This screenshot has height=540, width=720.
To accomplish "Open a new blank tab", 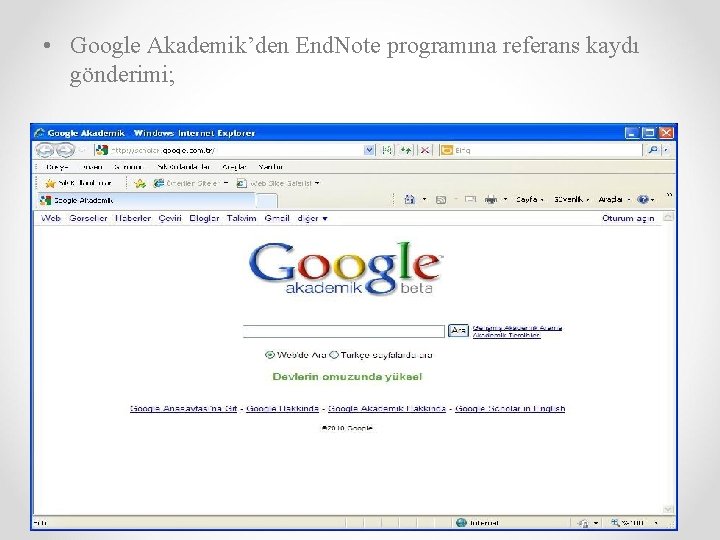I will [266, 201].
